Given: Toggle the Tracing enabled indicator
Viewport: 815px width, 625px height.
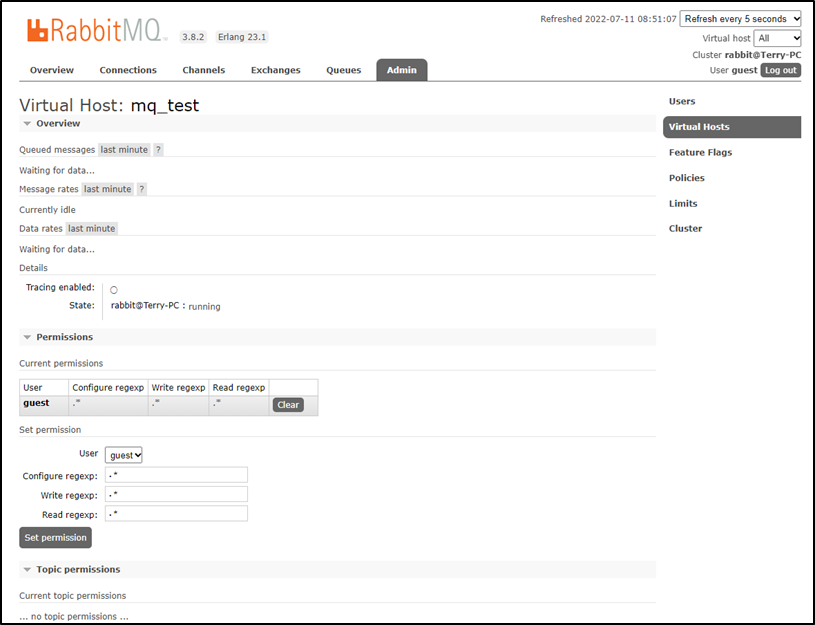Looking at the screenshot, I should point(114,290).
